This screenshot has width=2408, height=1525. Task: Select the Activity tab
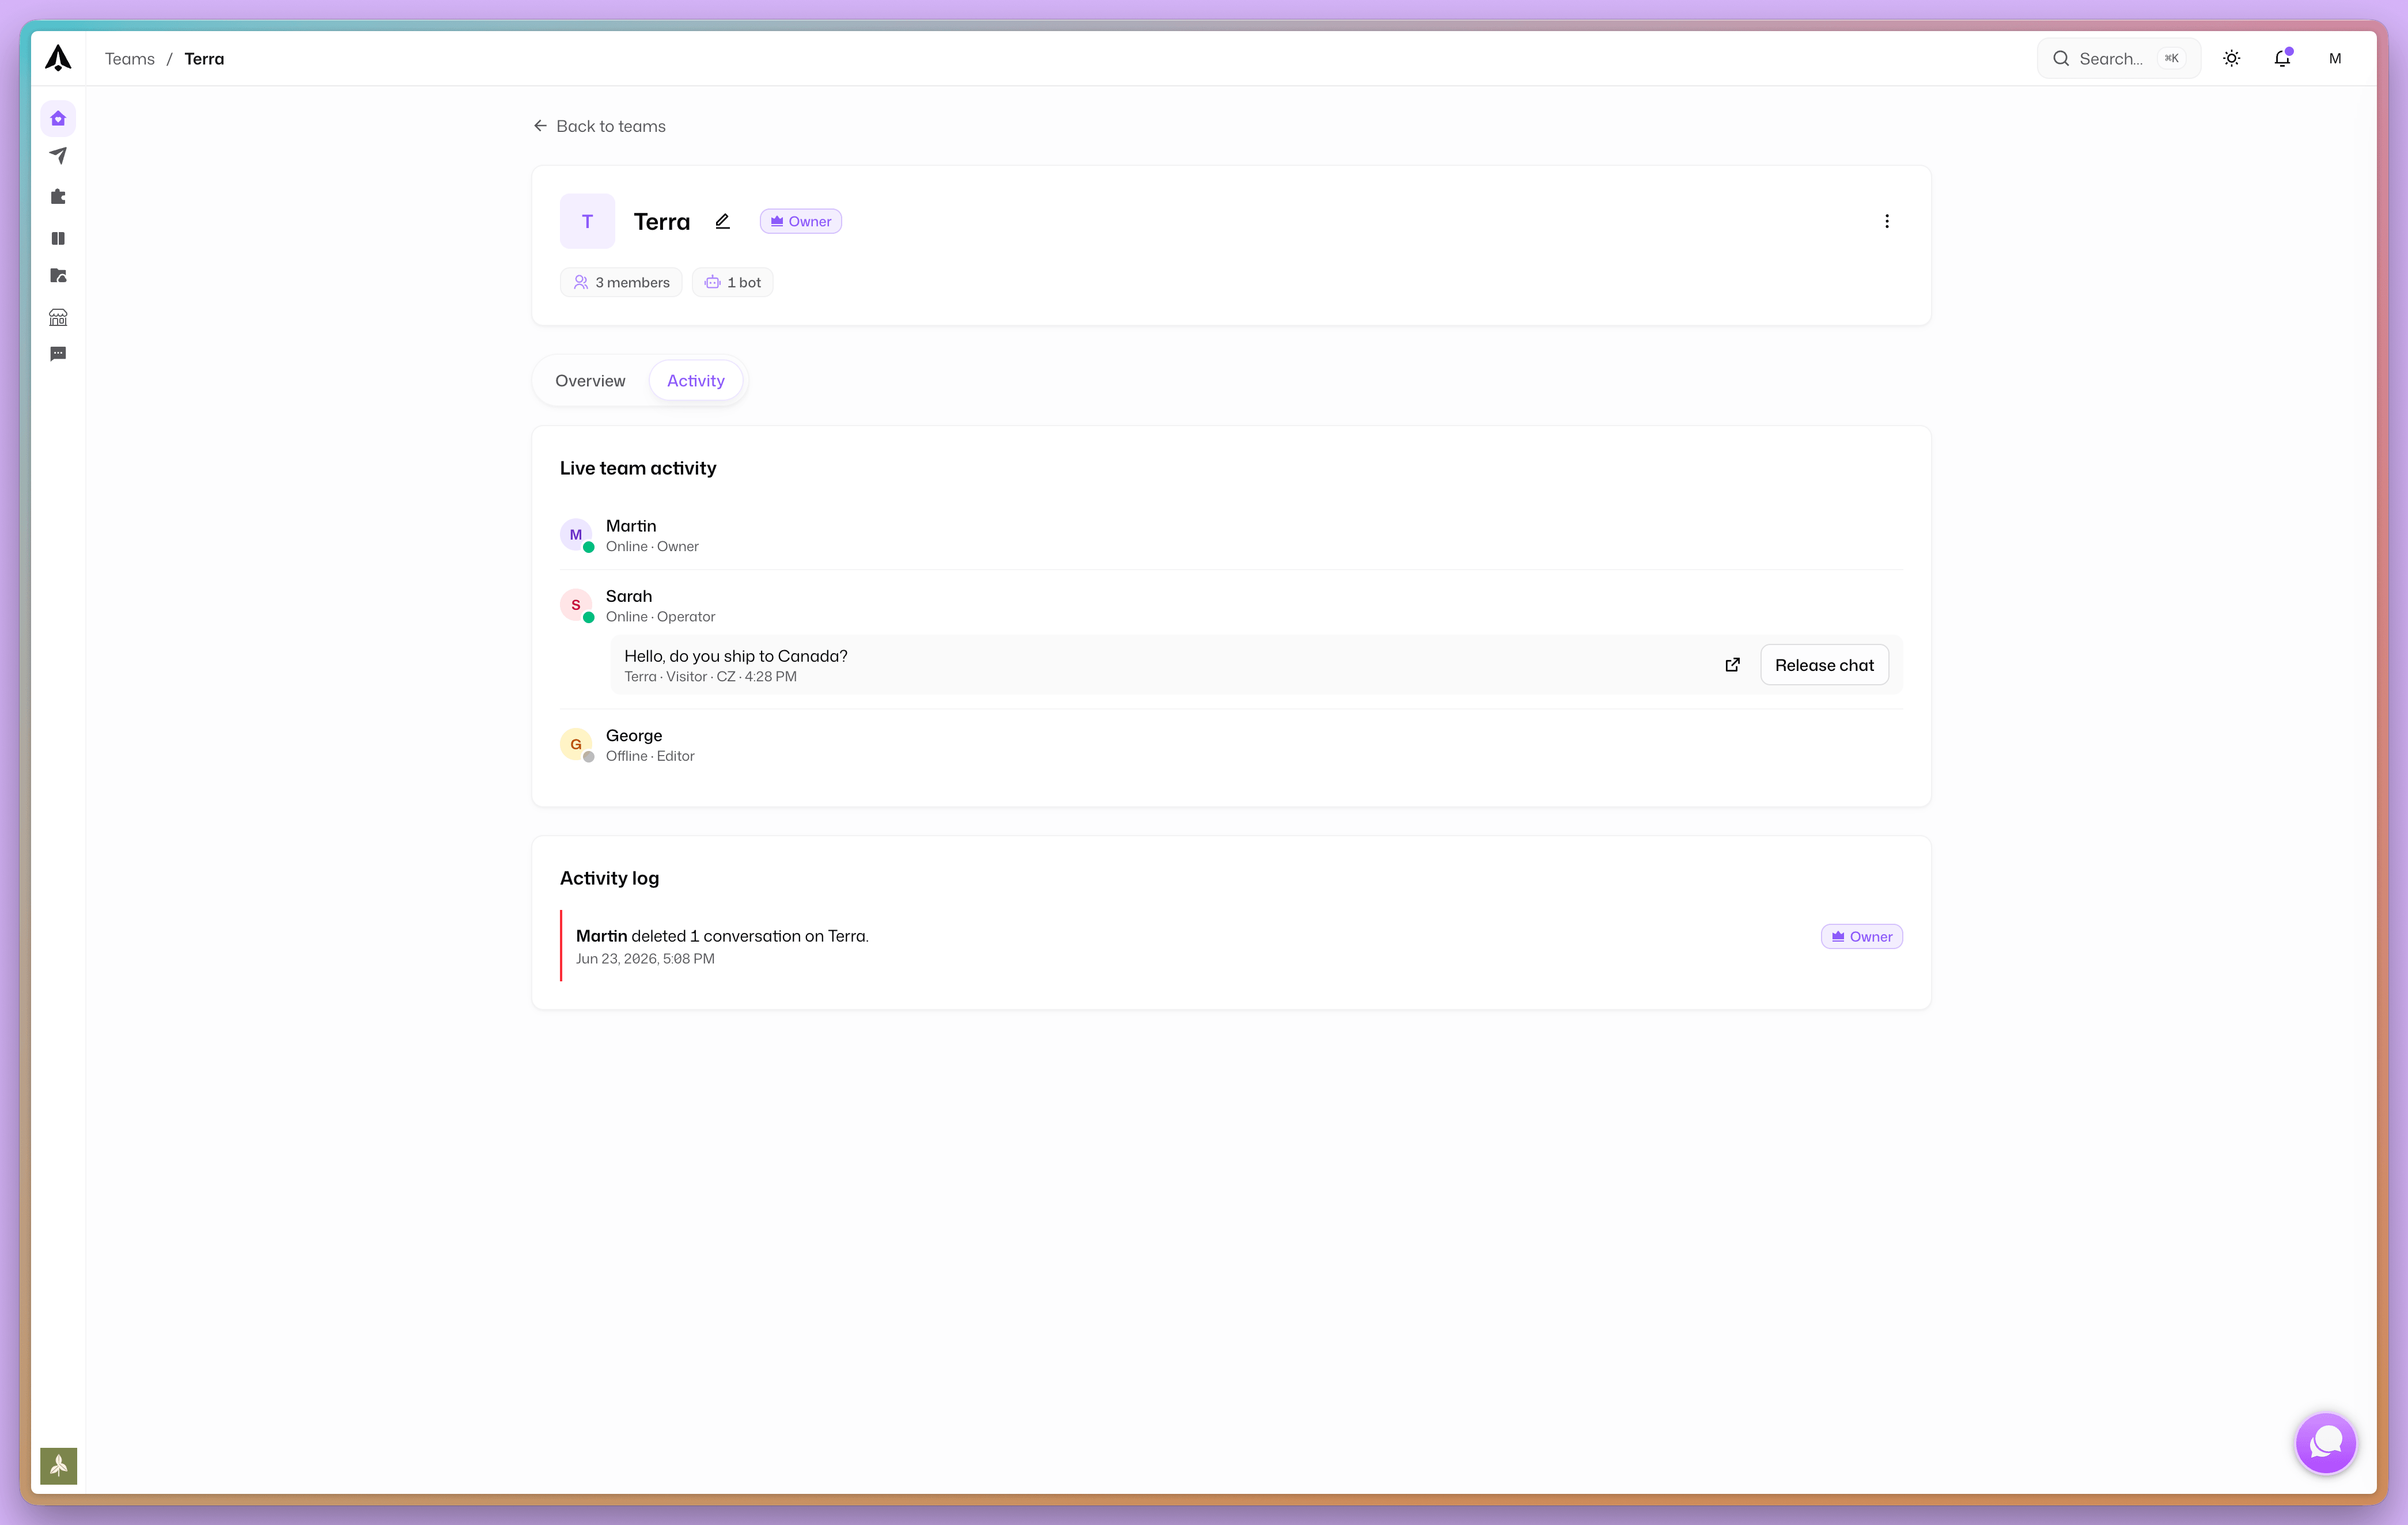695,381
